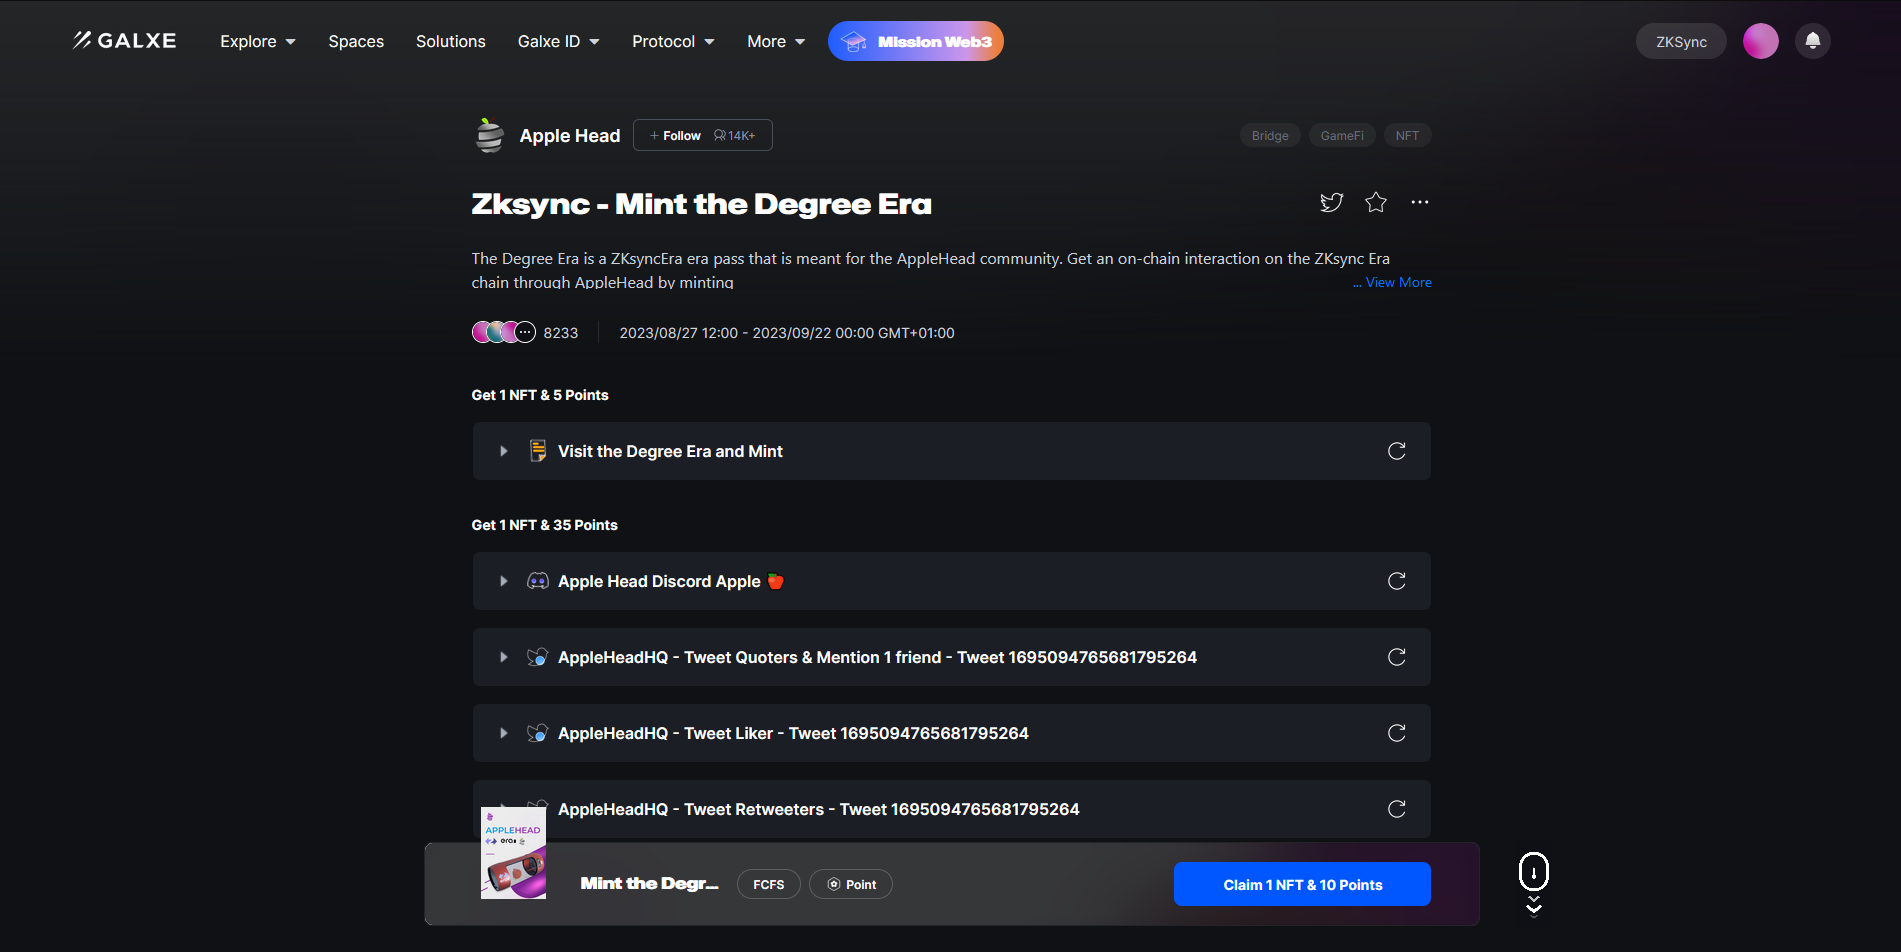Go to the Solutions menu item
Image resolution: width=1901 pixels, height=952 pixels.
tap(450, 42)
